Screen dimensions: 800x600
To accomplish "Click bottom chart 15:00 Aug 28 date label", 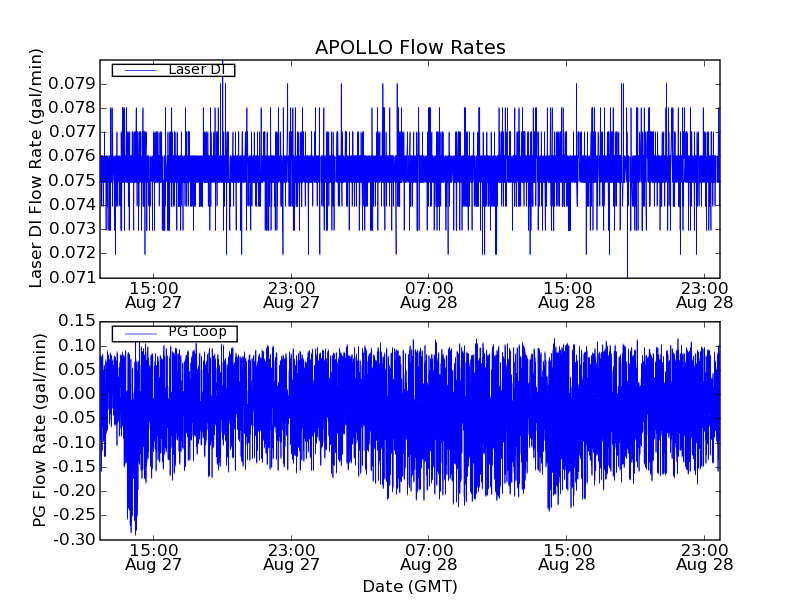I will click(567, 557).
